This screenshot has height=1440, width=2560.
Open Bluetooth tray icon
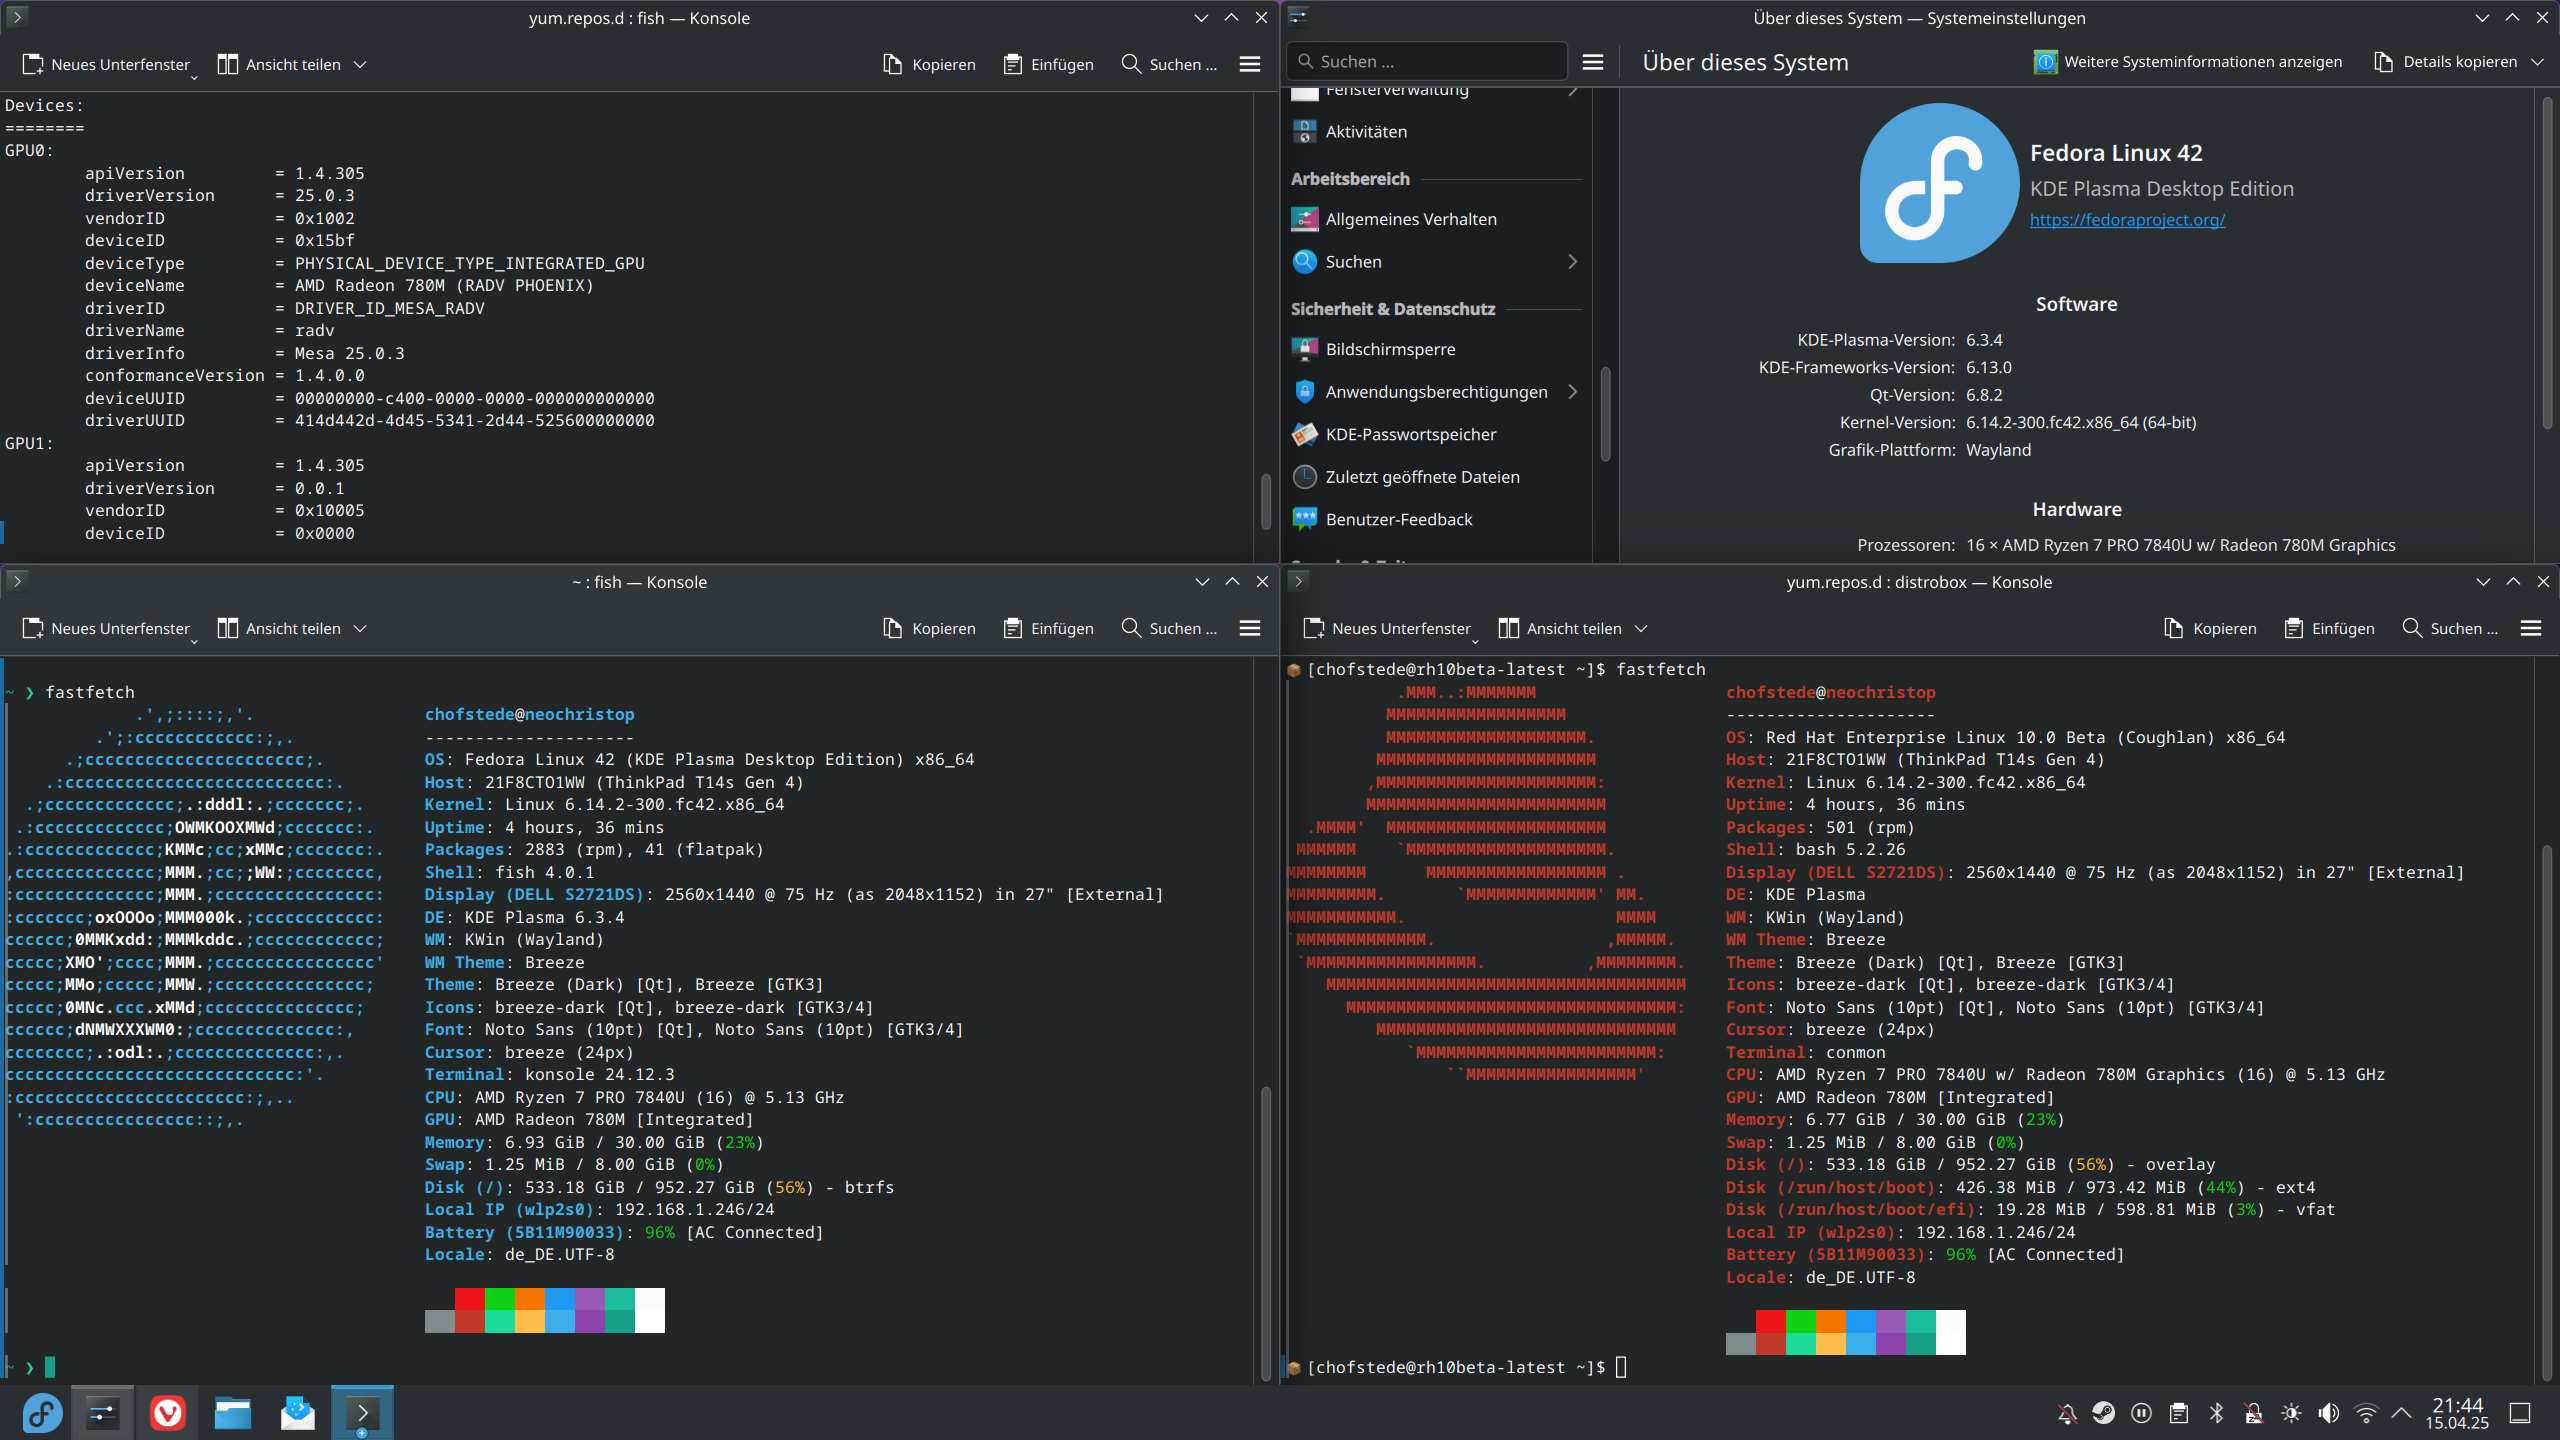pos(2216,1413)
